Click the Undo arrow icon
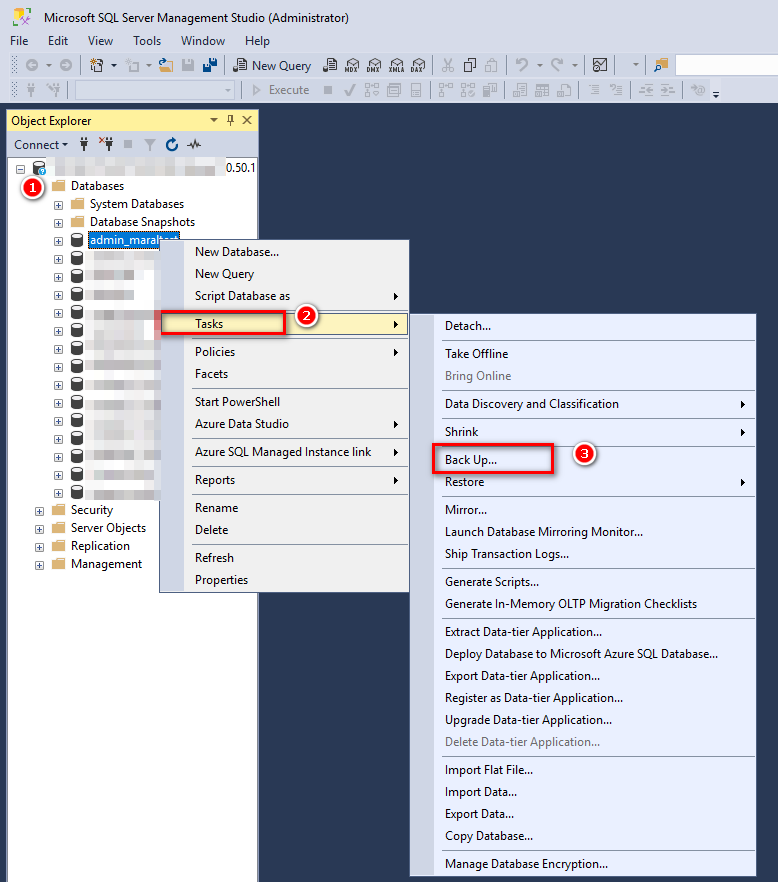This screenshot has width=778, height=882. (522, 66)
